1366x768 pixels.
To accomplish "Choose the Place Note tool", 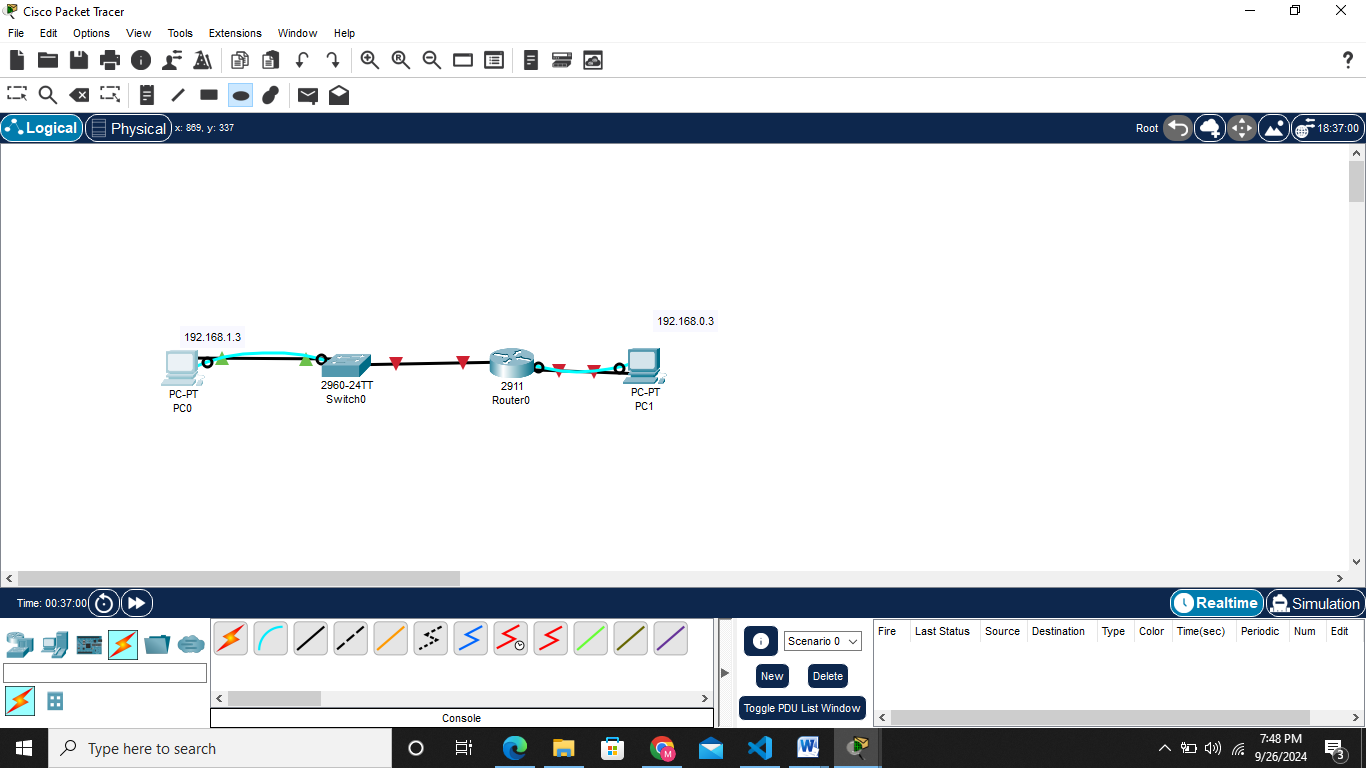I will tap(147, 95).
